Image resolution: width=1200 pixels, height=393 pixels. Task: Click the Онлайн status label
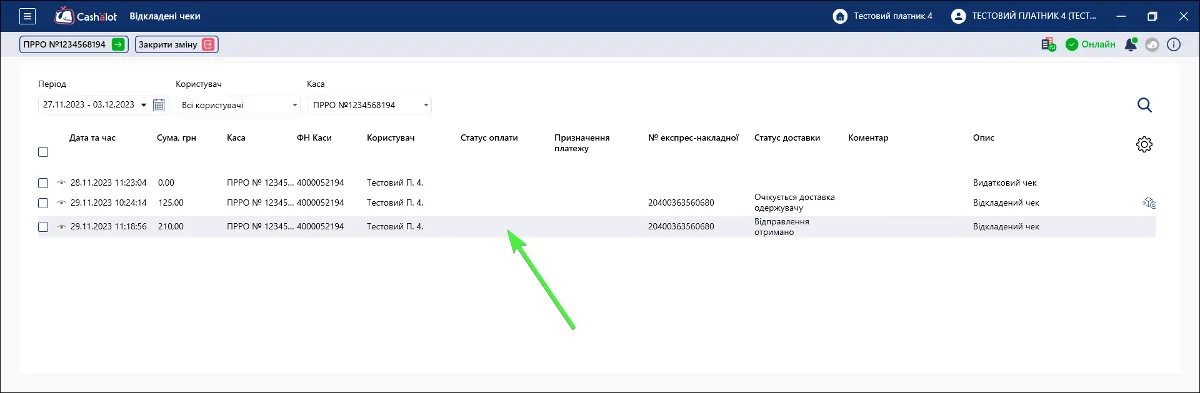click(1098, 45)
